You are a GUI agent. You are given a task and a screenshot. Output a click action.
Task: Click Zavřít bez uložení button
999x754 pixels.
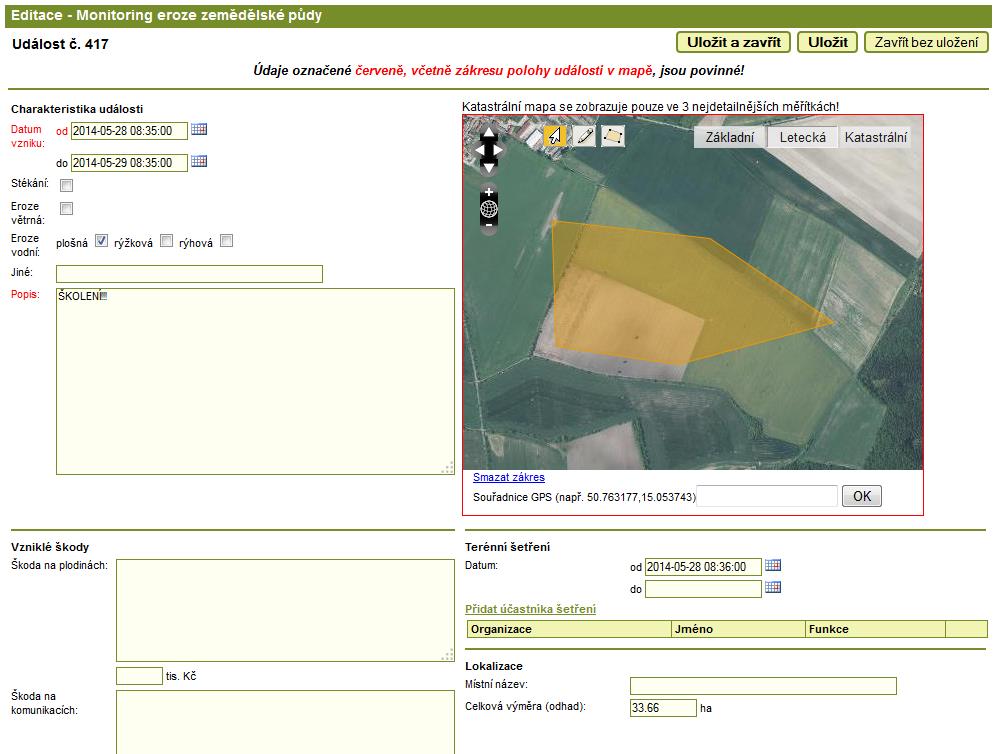[x=926, y=43]
